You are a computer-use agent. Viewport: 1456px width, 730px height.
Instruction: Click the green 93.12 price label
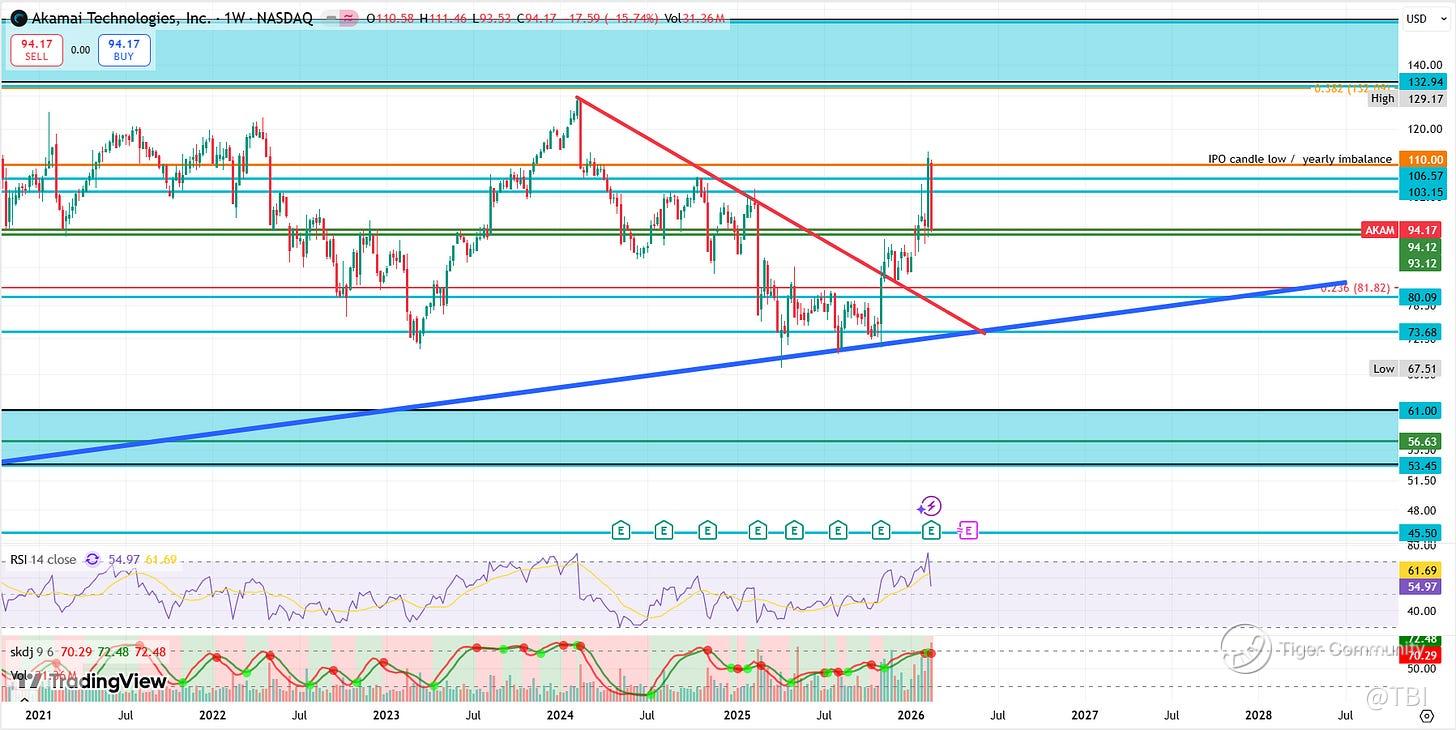pyautogui.click(x=1423, y=263)
